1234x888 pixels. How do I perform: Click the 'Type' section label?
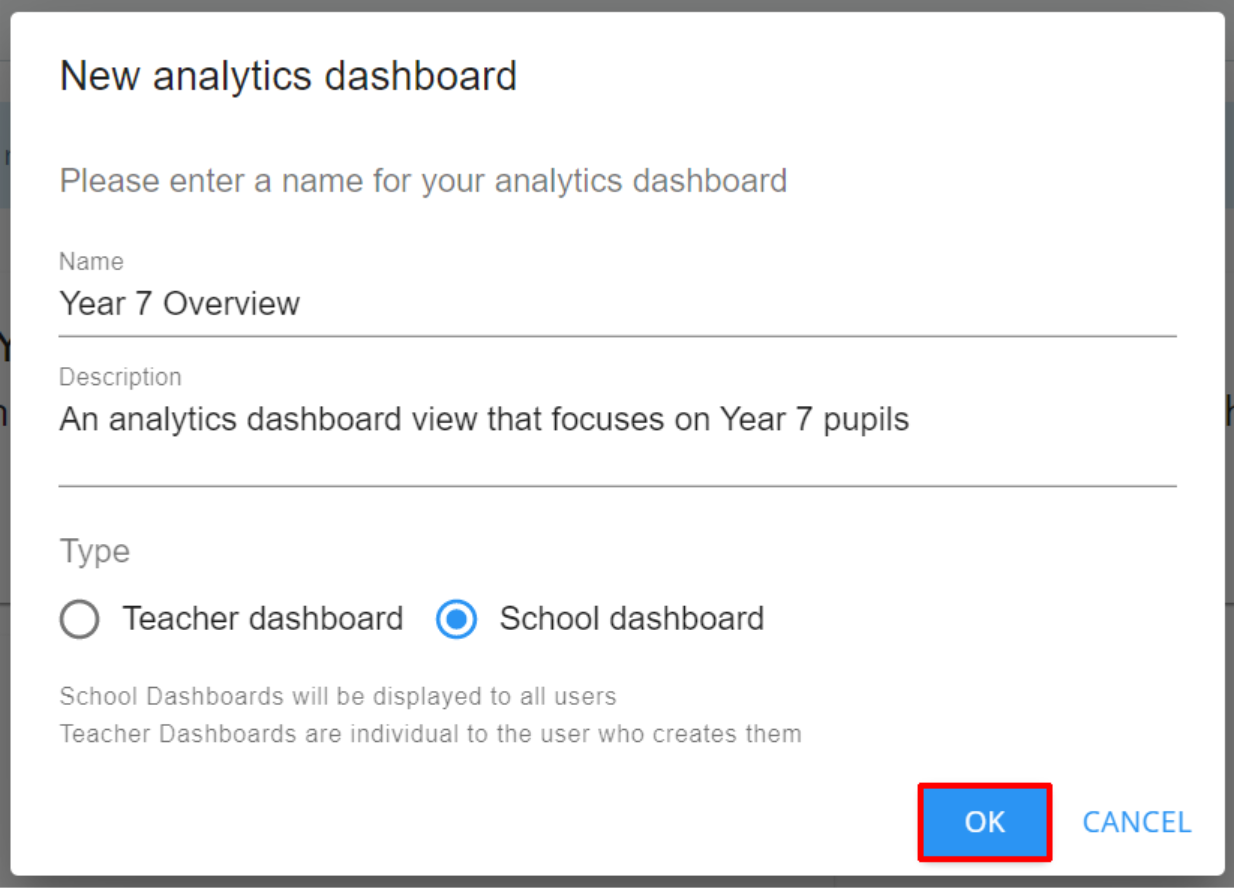[x=93, y=551]
